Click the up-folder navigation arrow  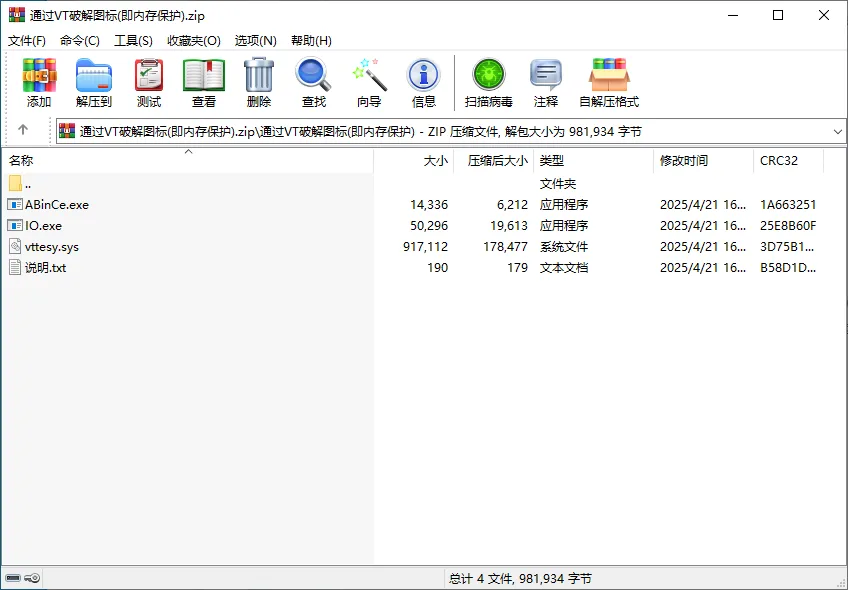tap(22, 130)
